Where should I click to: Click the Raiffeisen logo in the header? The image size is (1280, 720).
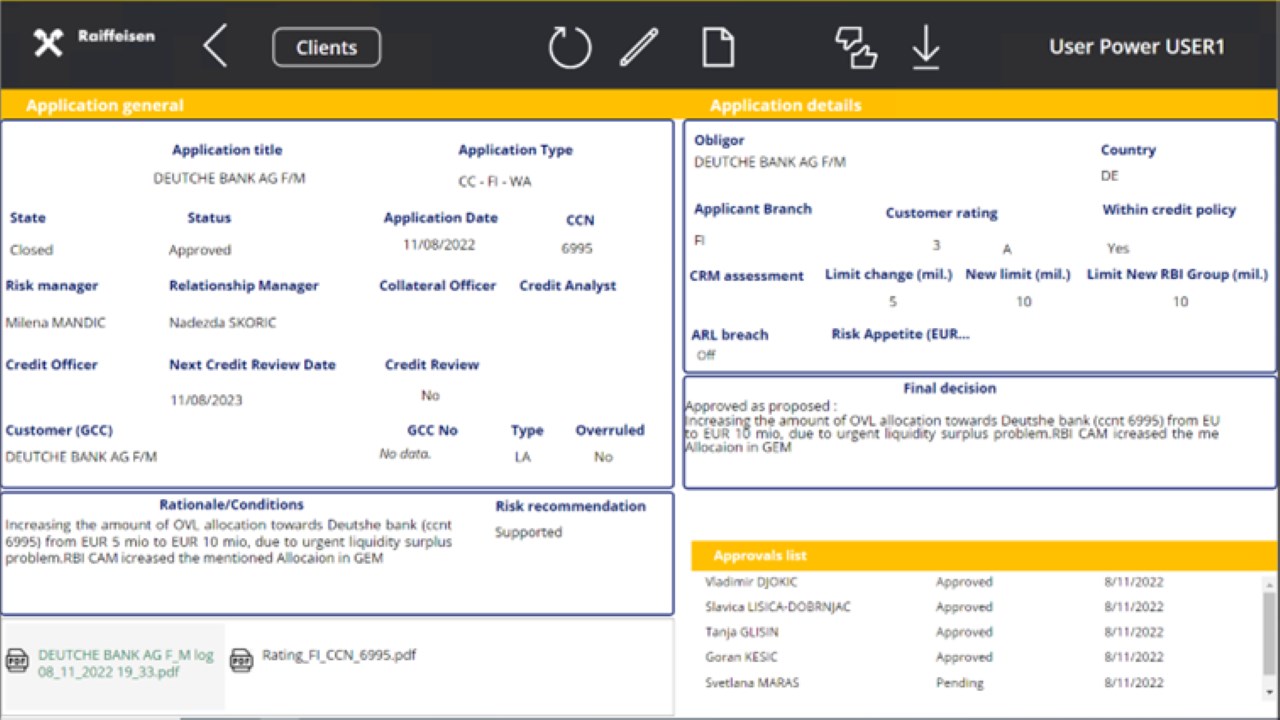coord(93,41)
